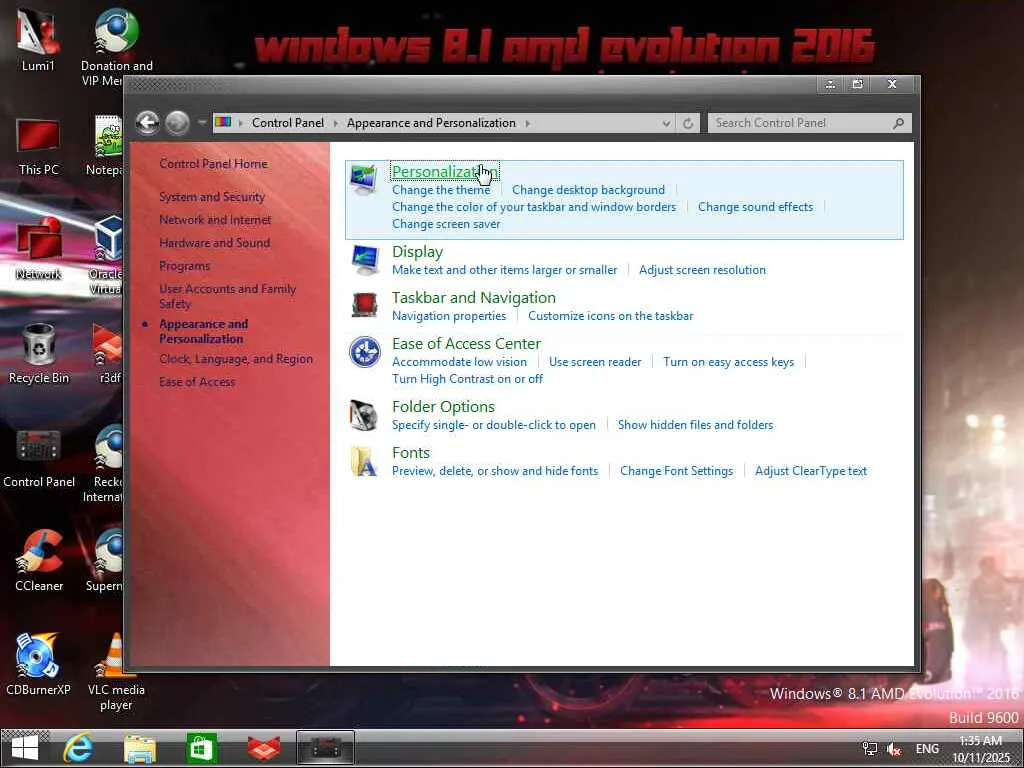
Task: Open the Windows Store taskbar icon
Action: tap(201, 748)
